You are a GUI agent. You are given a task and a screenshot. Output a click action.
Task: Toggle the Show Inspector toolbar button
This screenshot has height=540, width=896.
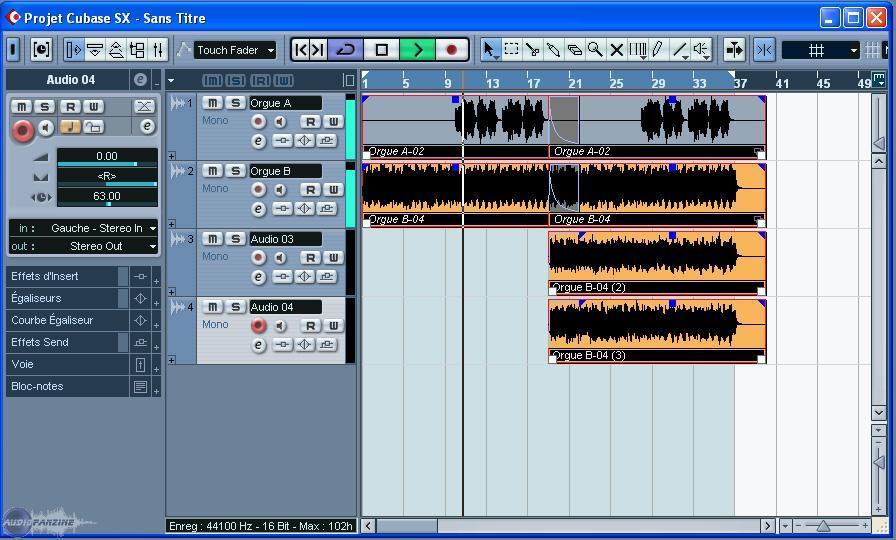point(74,50)
